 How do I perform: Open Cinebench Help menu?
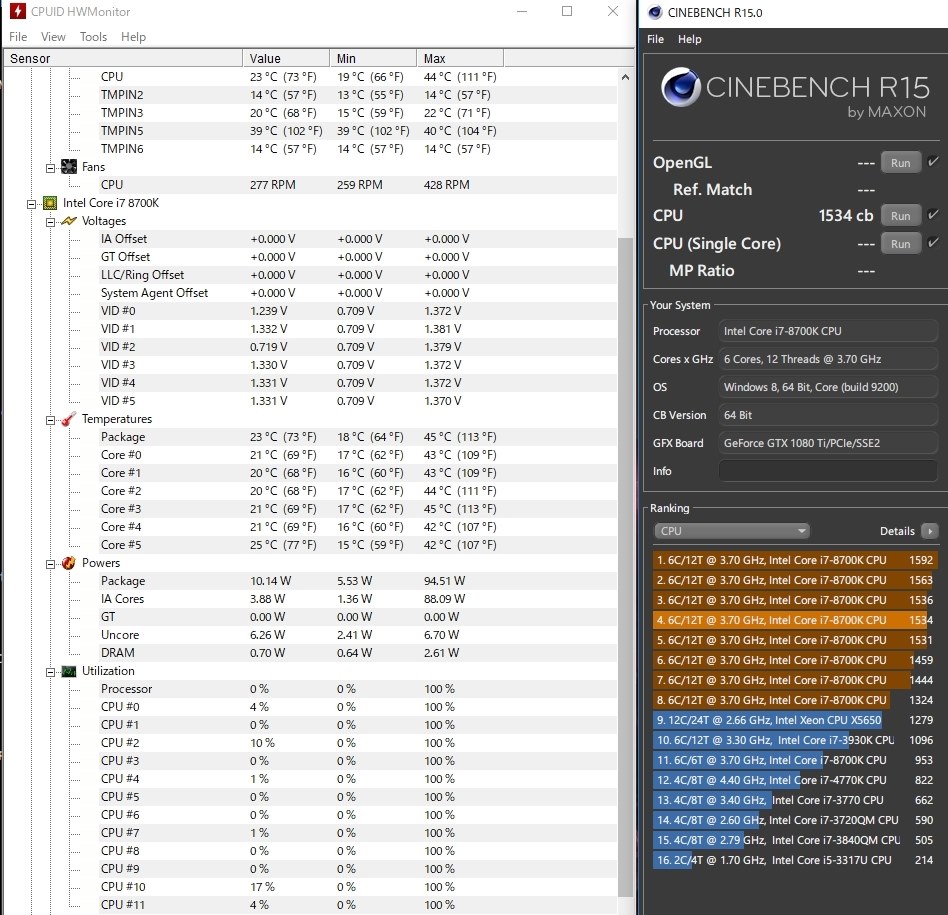tap(689, 39)
